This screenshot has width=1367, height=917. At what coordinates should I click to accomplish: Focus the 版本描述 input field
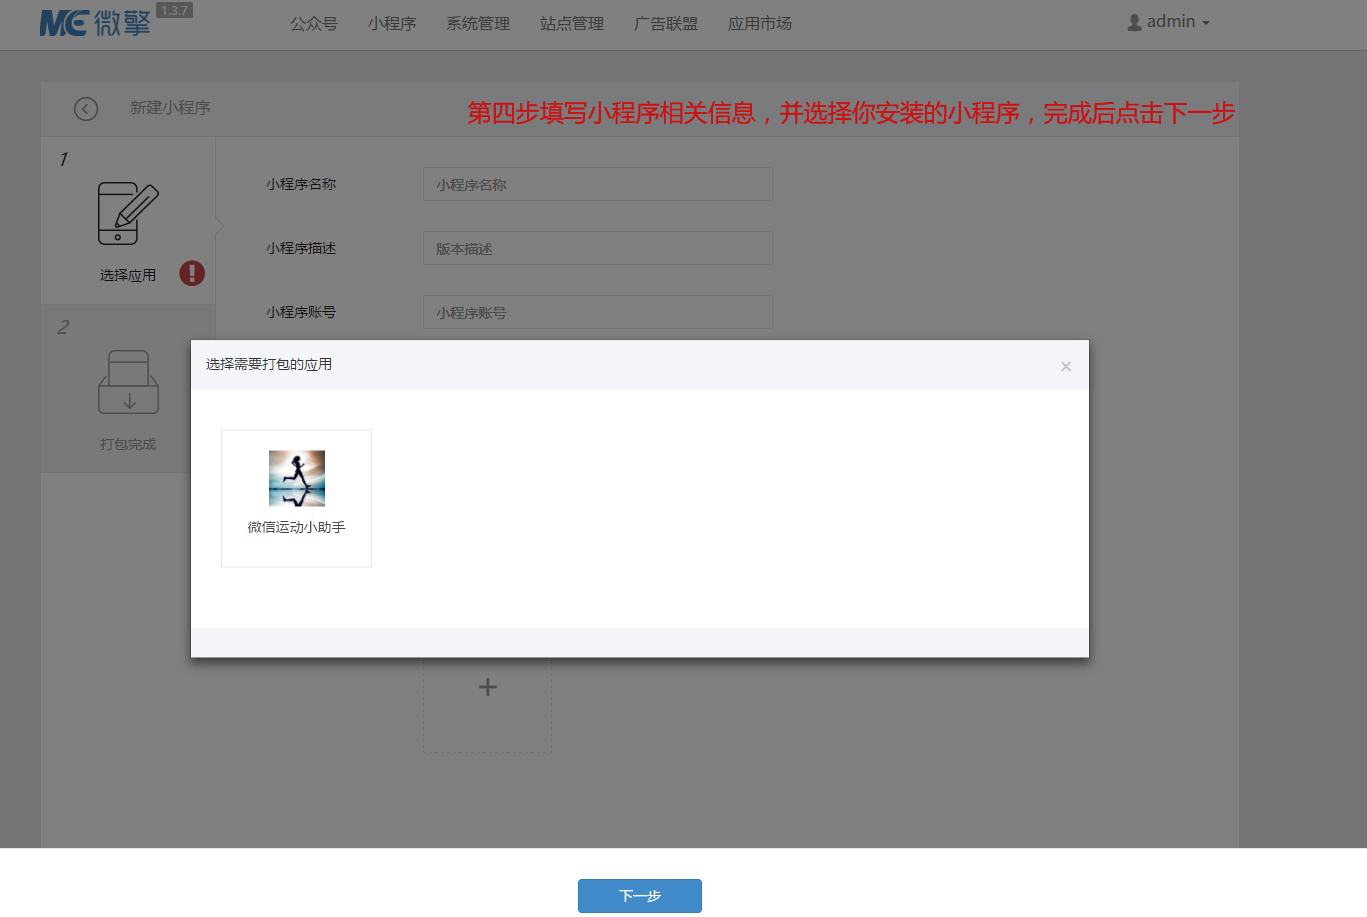click(x=597, y=248)
